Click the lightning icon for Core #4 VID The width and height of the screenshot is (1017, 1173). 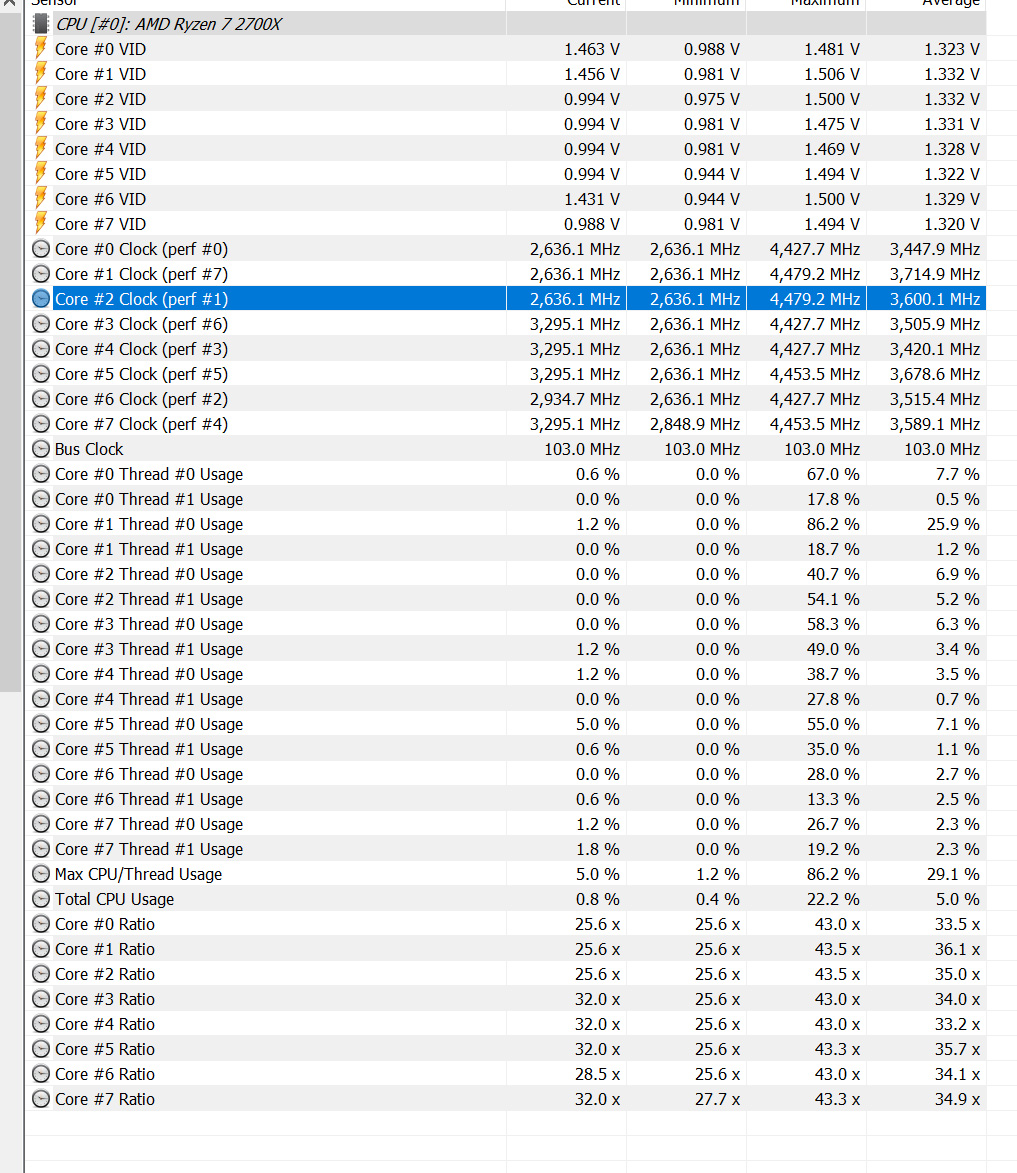(x=41, y=149)
